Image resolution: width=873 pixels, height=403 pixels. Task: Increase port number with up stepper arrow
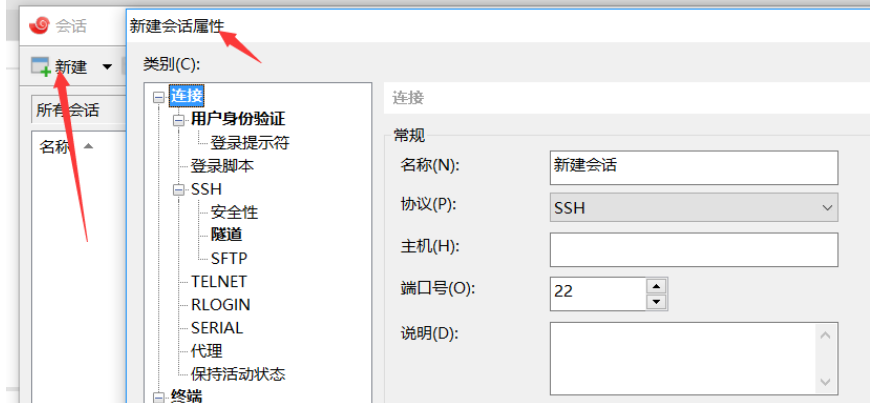[x=658, y=286]
